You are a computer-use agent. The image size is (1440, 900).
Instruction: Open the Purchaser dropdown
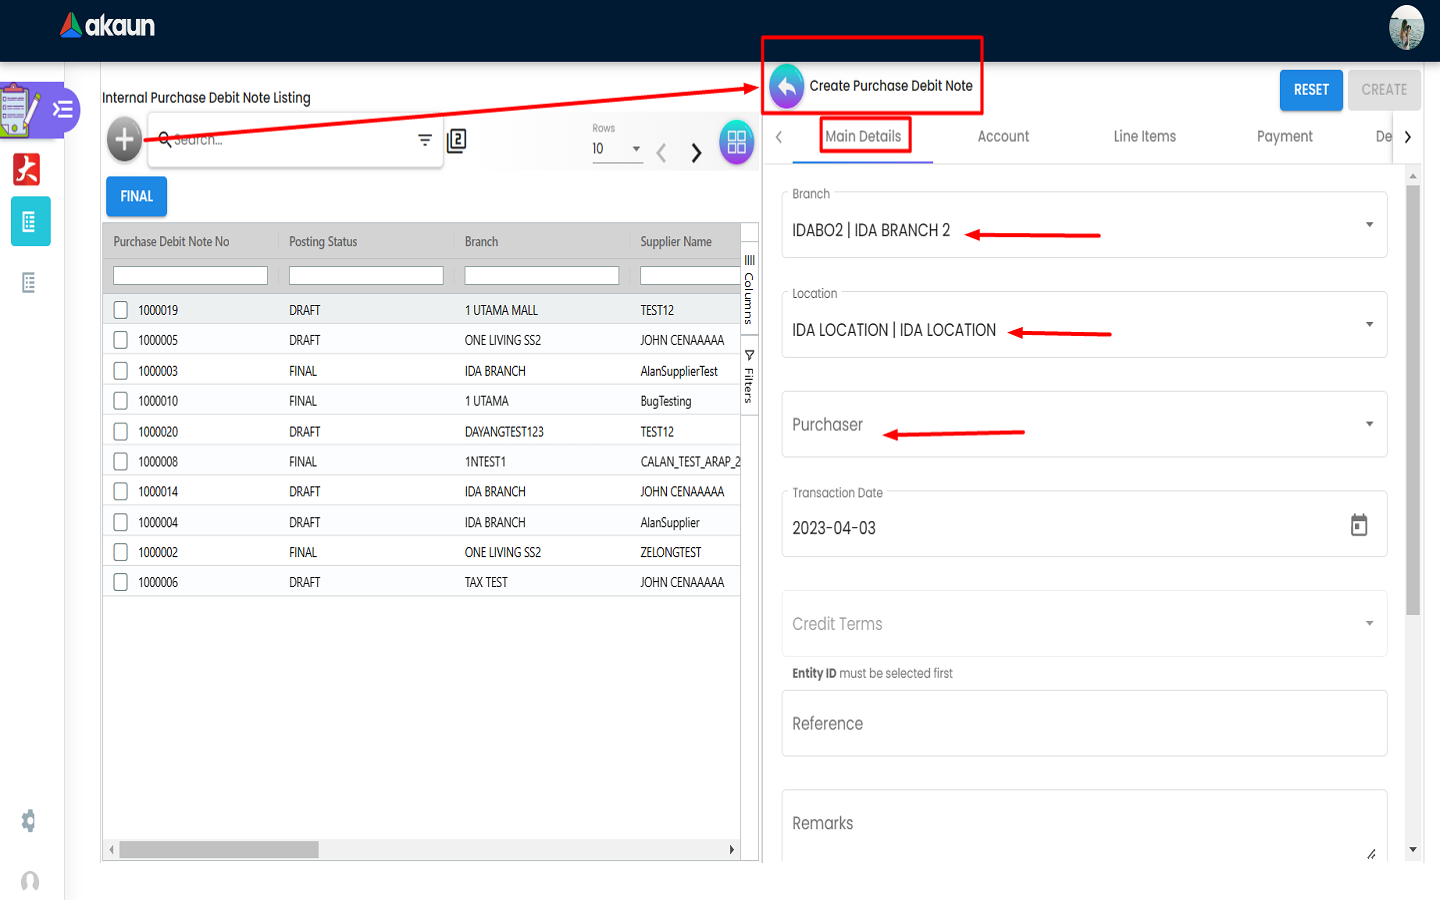click(x=1369, y=424)
